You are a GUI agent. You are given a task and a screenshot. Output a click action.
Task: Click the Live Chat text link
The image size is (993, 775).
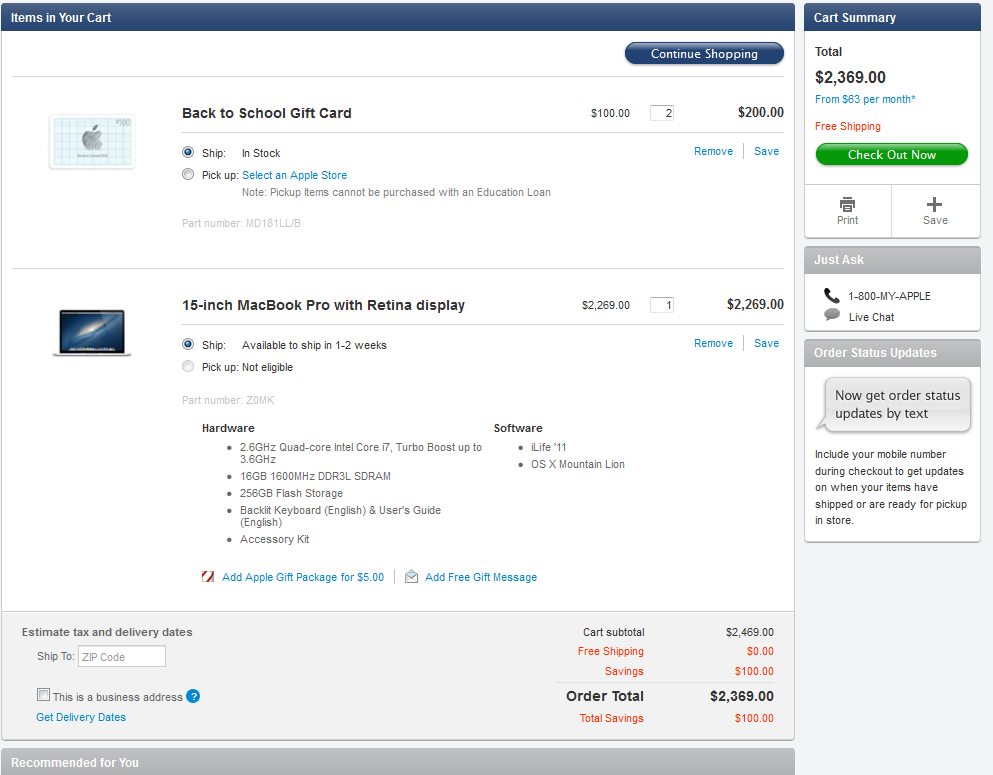pyautogui.click(x=871, y=317)
